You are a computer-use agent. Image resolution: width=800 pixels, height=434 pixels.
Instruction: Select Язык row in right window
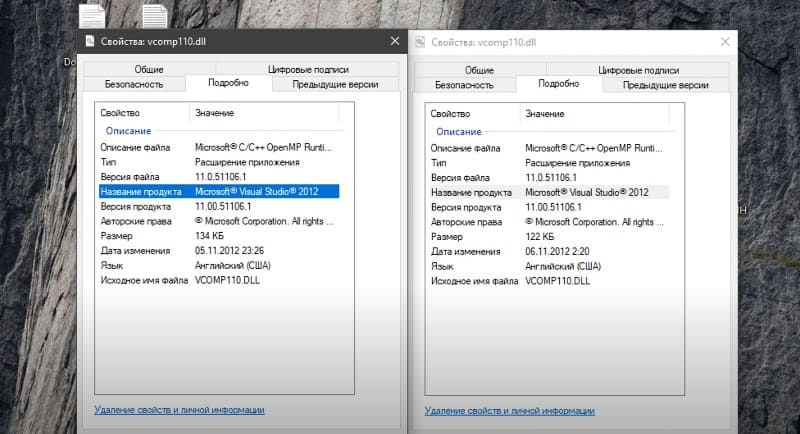pyautogui.click(x=549, y=267)
